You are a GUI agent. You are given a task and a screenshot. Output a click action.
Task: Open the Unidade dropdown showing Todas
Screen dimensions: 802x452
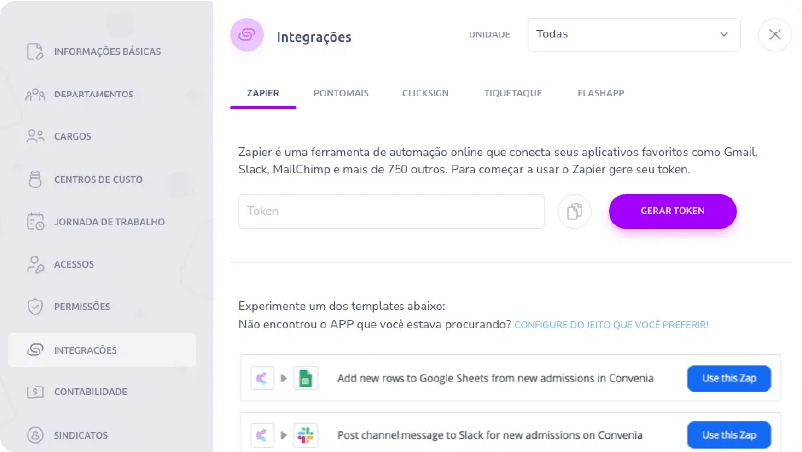click(634, 35)
